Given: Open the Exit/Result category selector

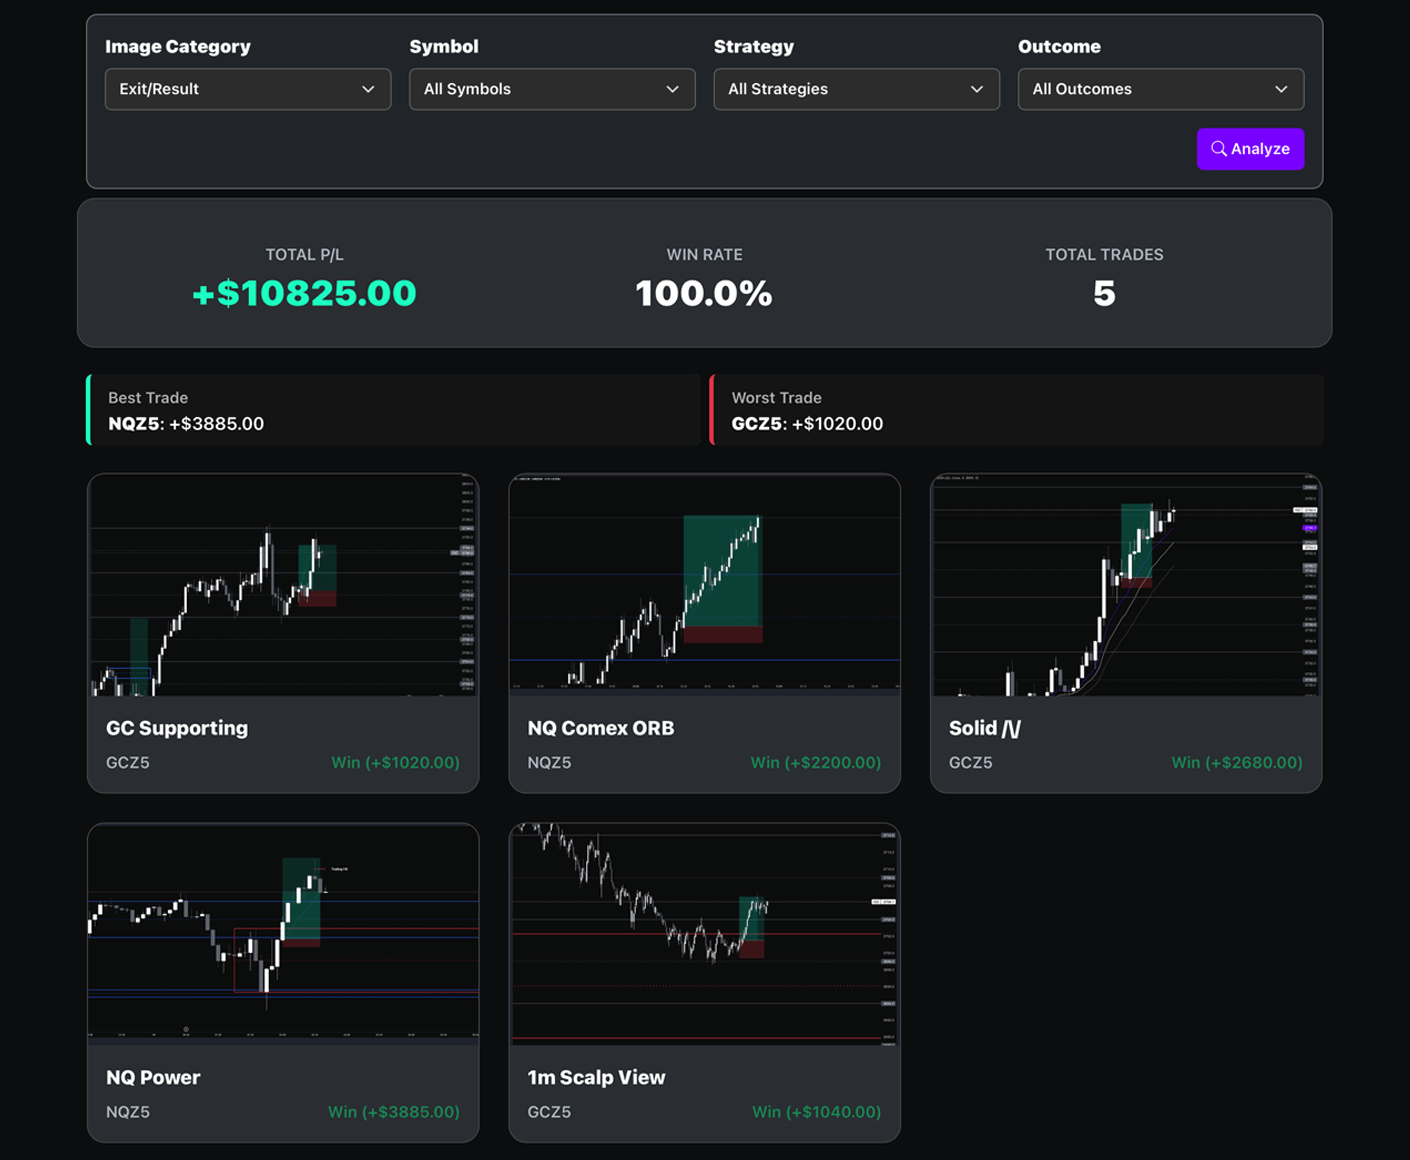Looking at the screenshot, I should (248, 89).
